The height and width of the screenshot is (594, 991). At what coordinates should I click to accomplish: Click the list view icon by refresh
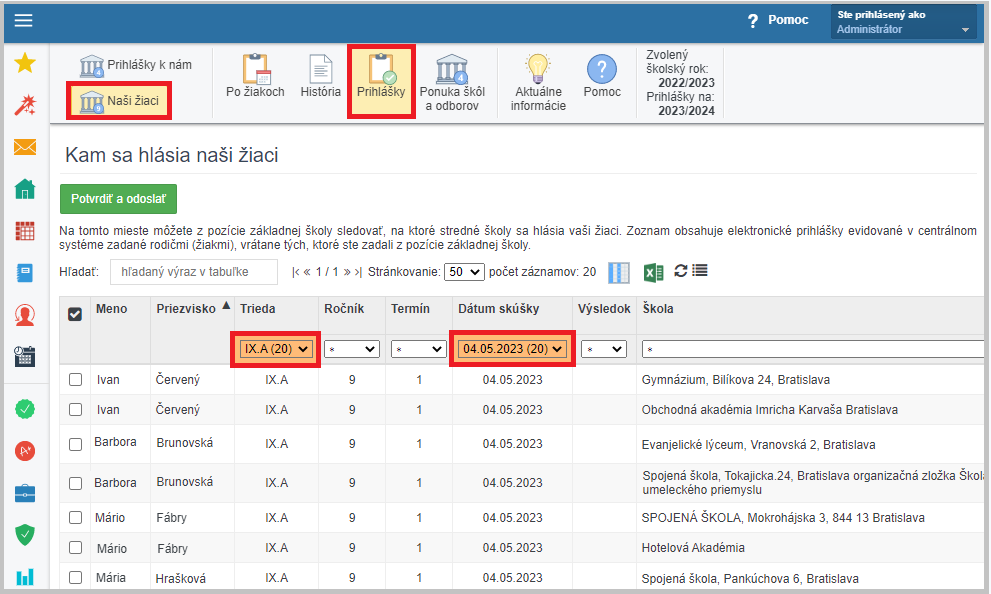pyautogui.click(x=700, y=271)
